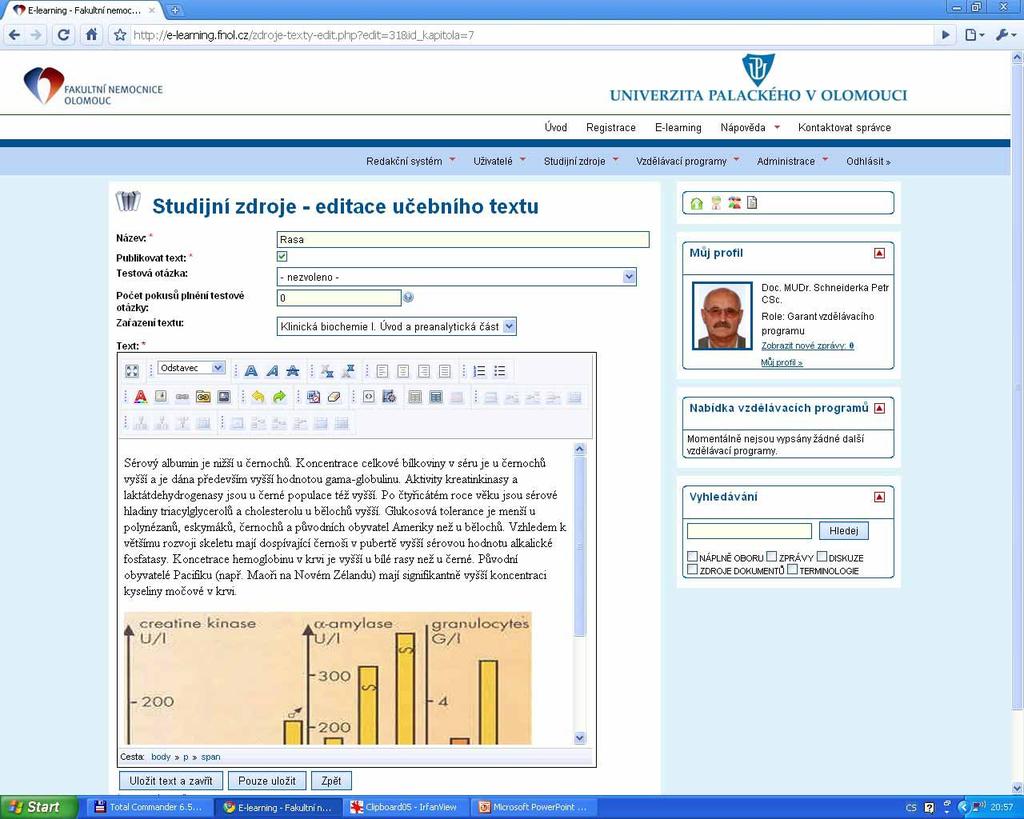Click paste from Word icon
Viewport: 1024px width, 819px height.
tap(313, 396)
